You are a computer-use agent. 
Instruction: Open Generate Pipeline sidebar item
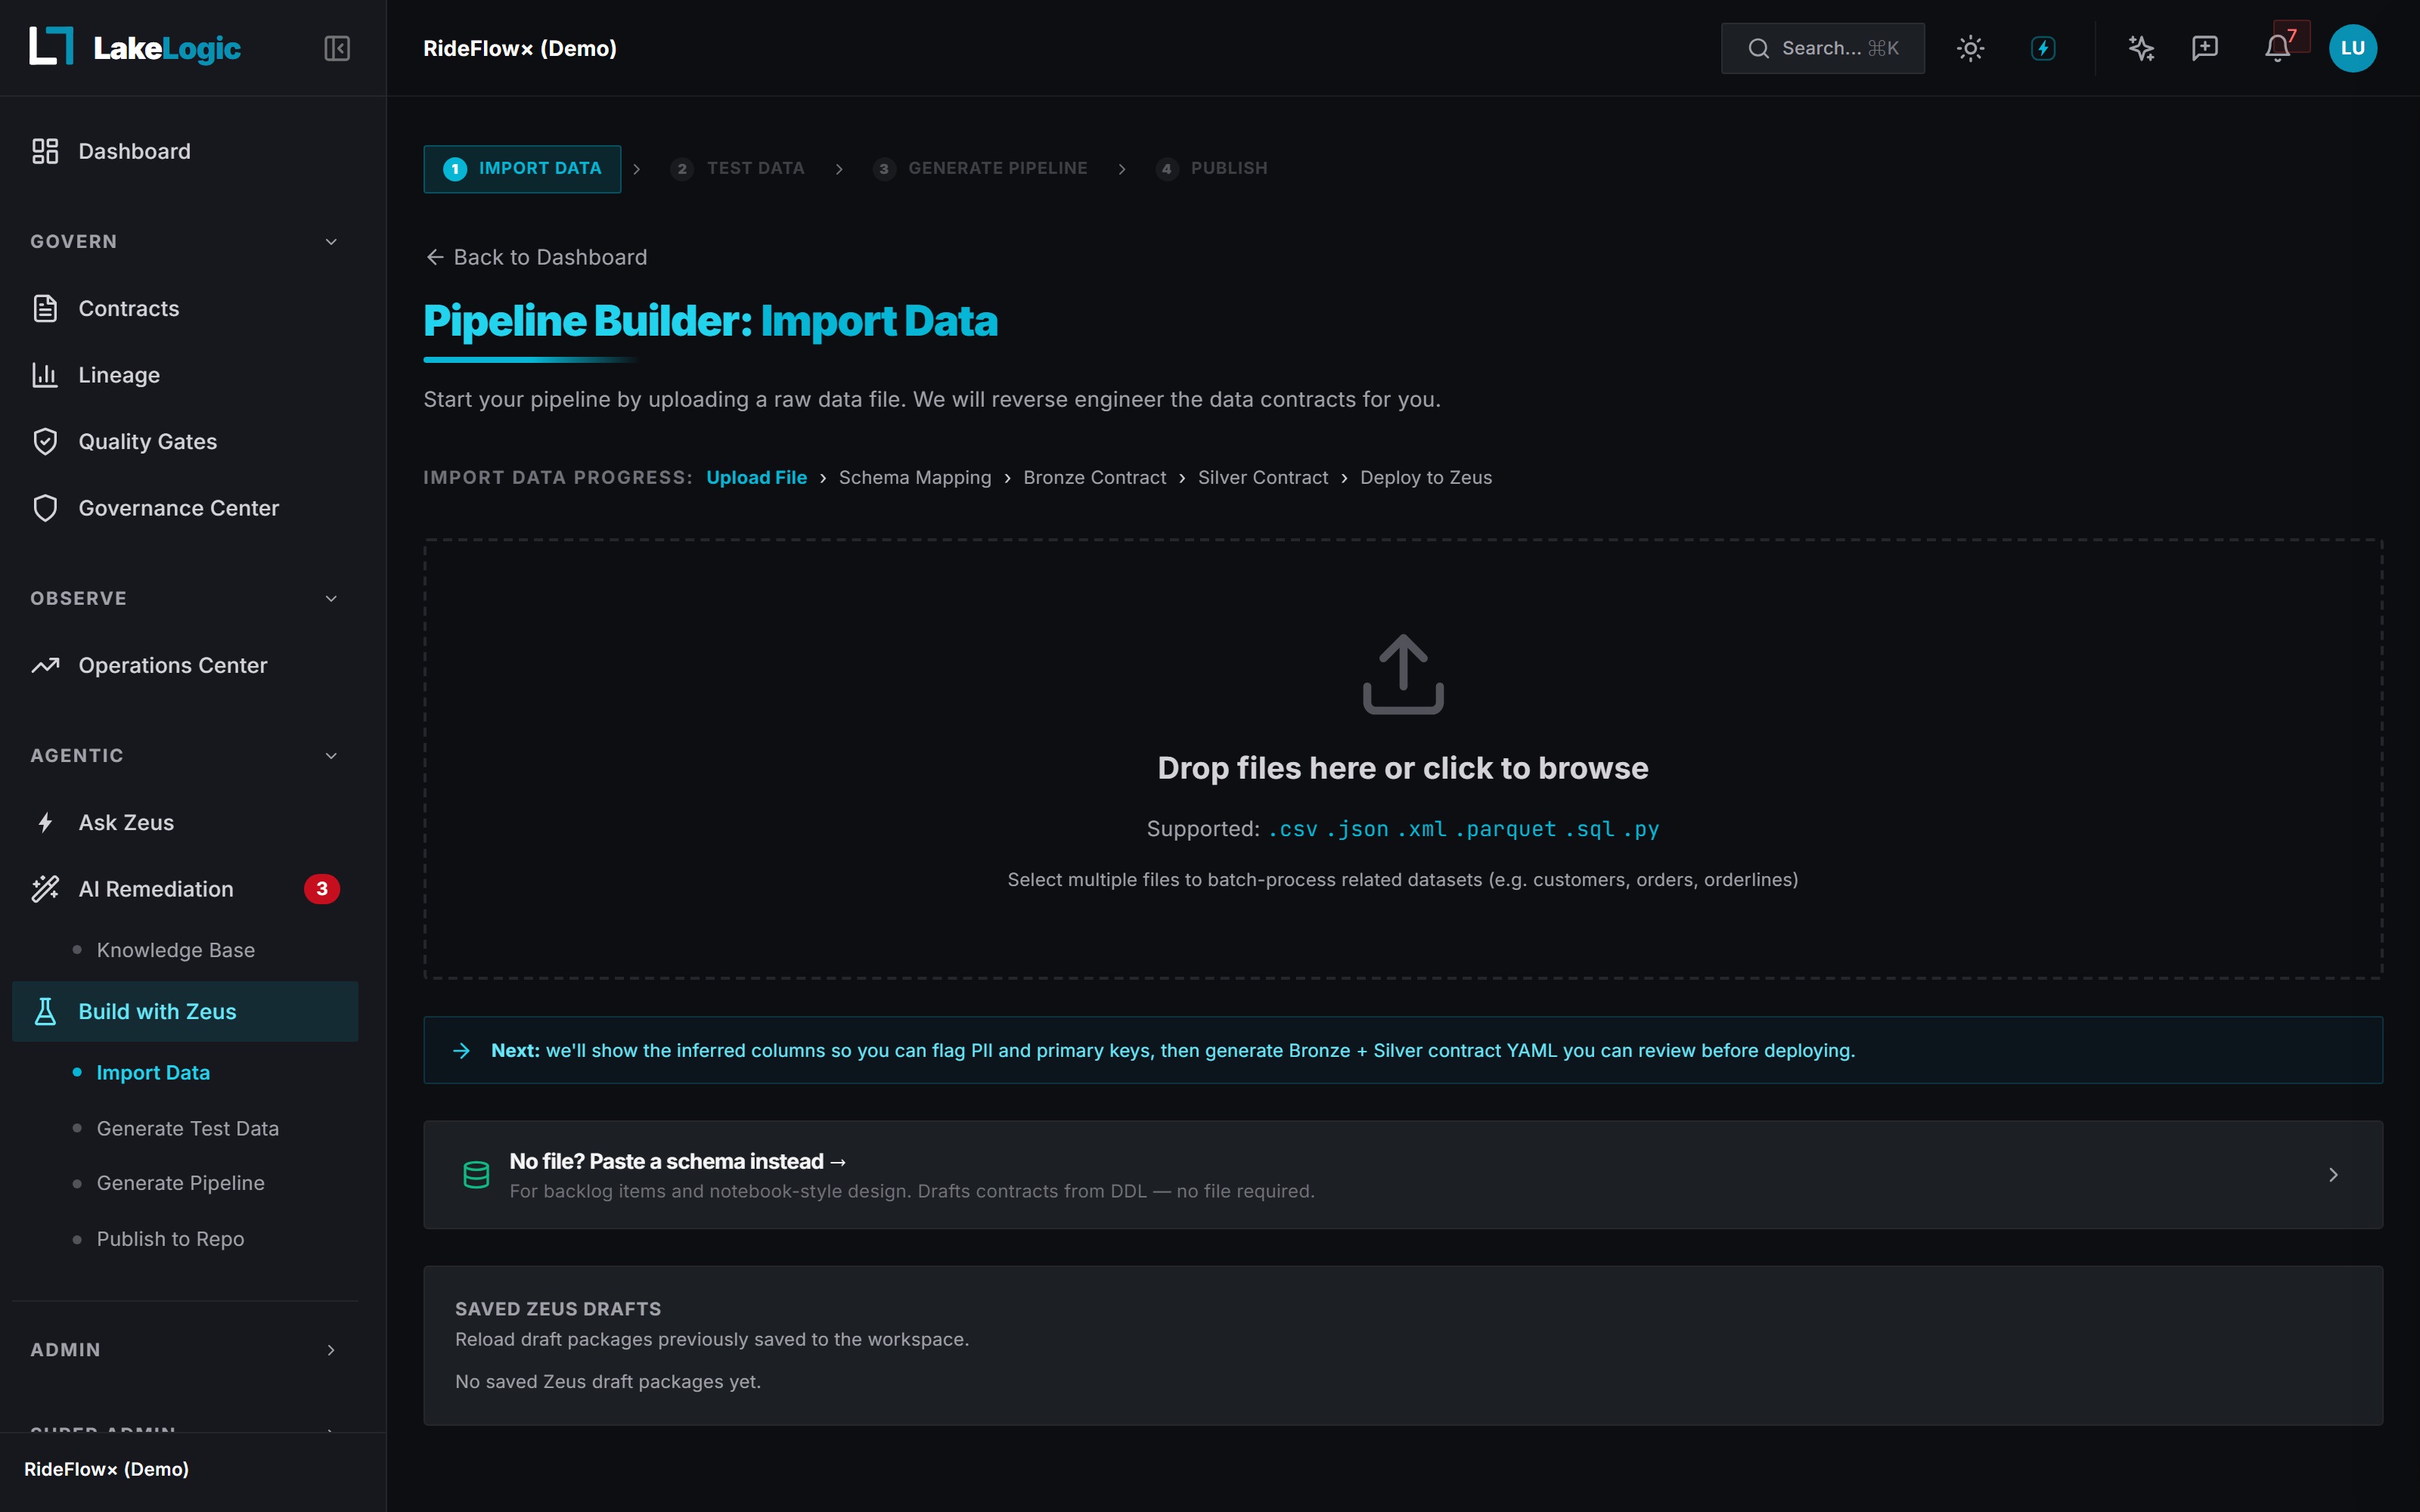coord(180,1183)
